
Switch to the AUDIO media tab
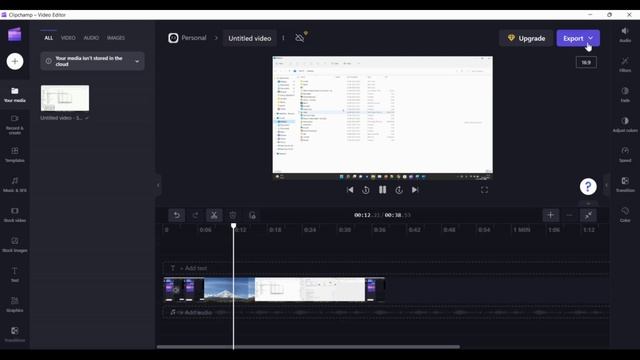pyautogui.click(x=91, y=38)
